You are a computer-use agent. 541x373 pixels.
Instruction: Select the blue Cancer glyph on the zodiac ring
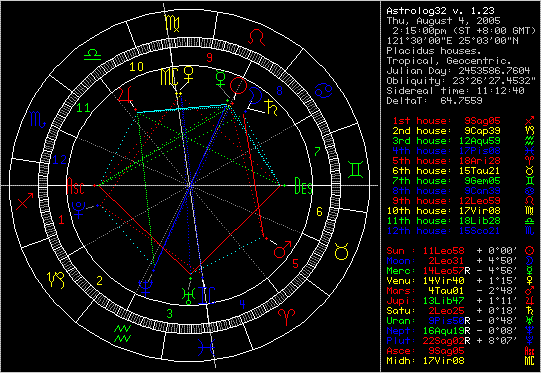pos(324,90)
